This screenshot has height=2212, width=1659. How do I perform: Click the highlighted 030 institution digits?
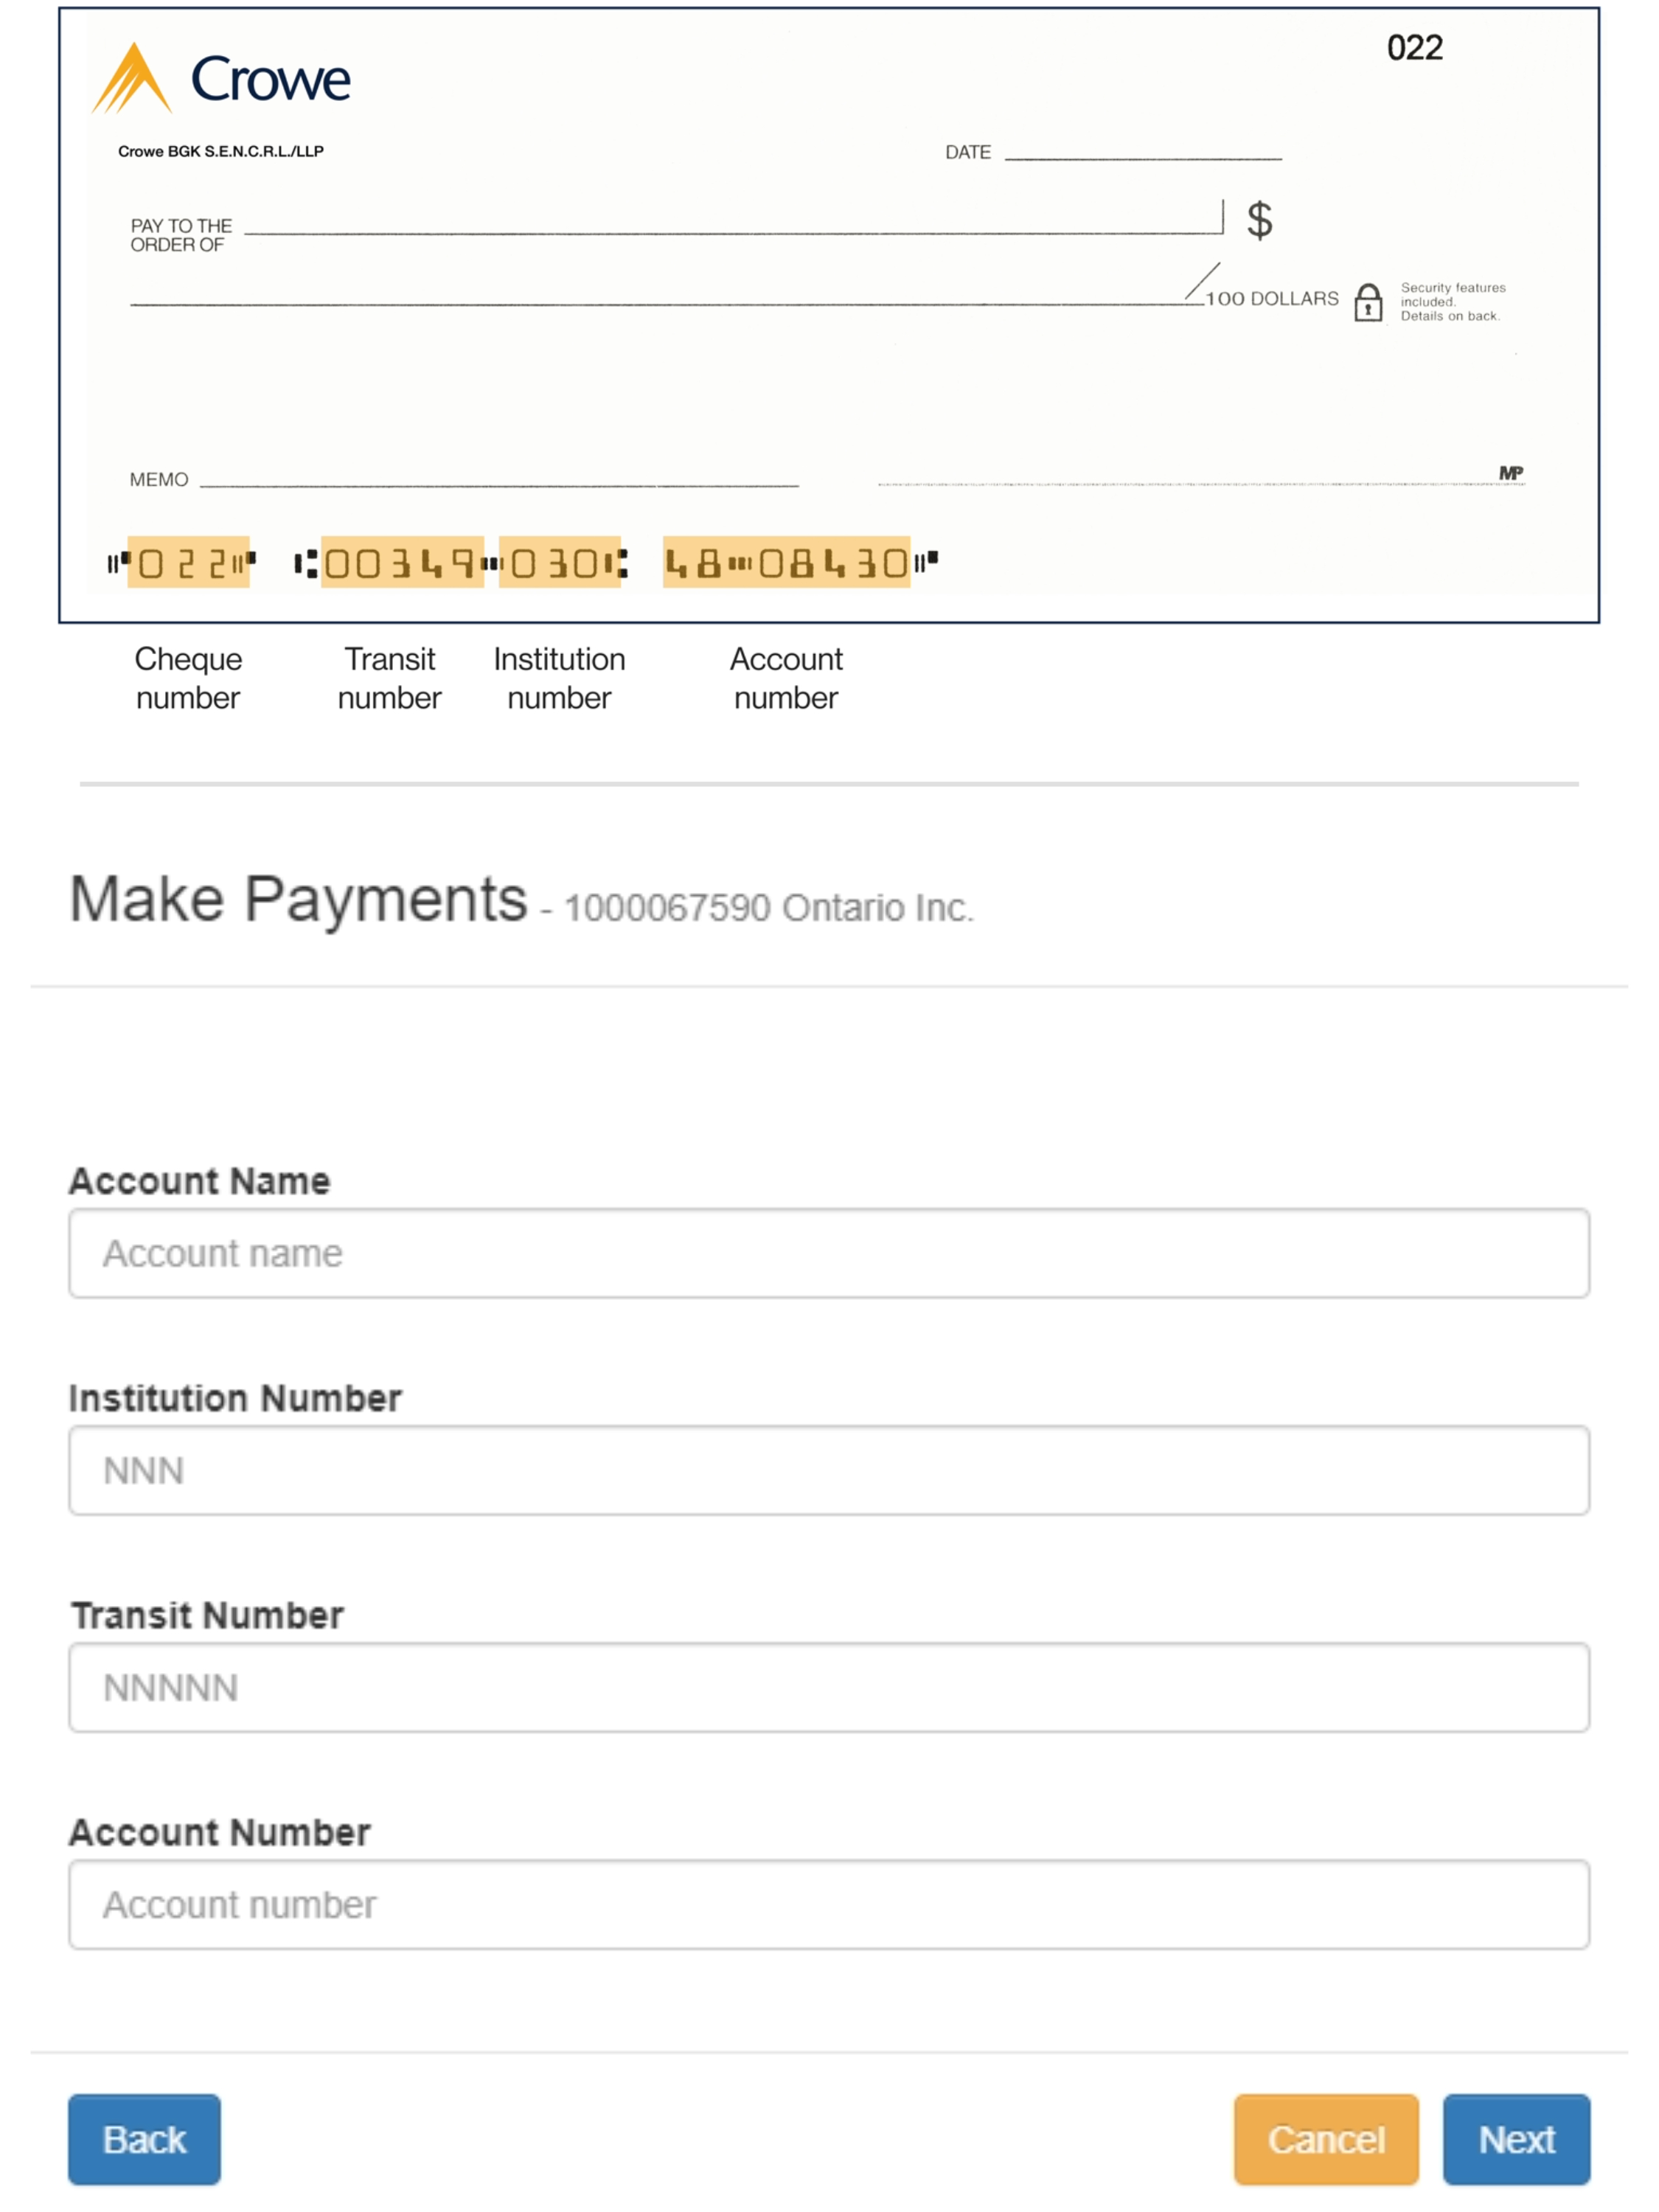coord(559,563)
